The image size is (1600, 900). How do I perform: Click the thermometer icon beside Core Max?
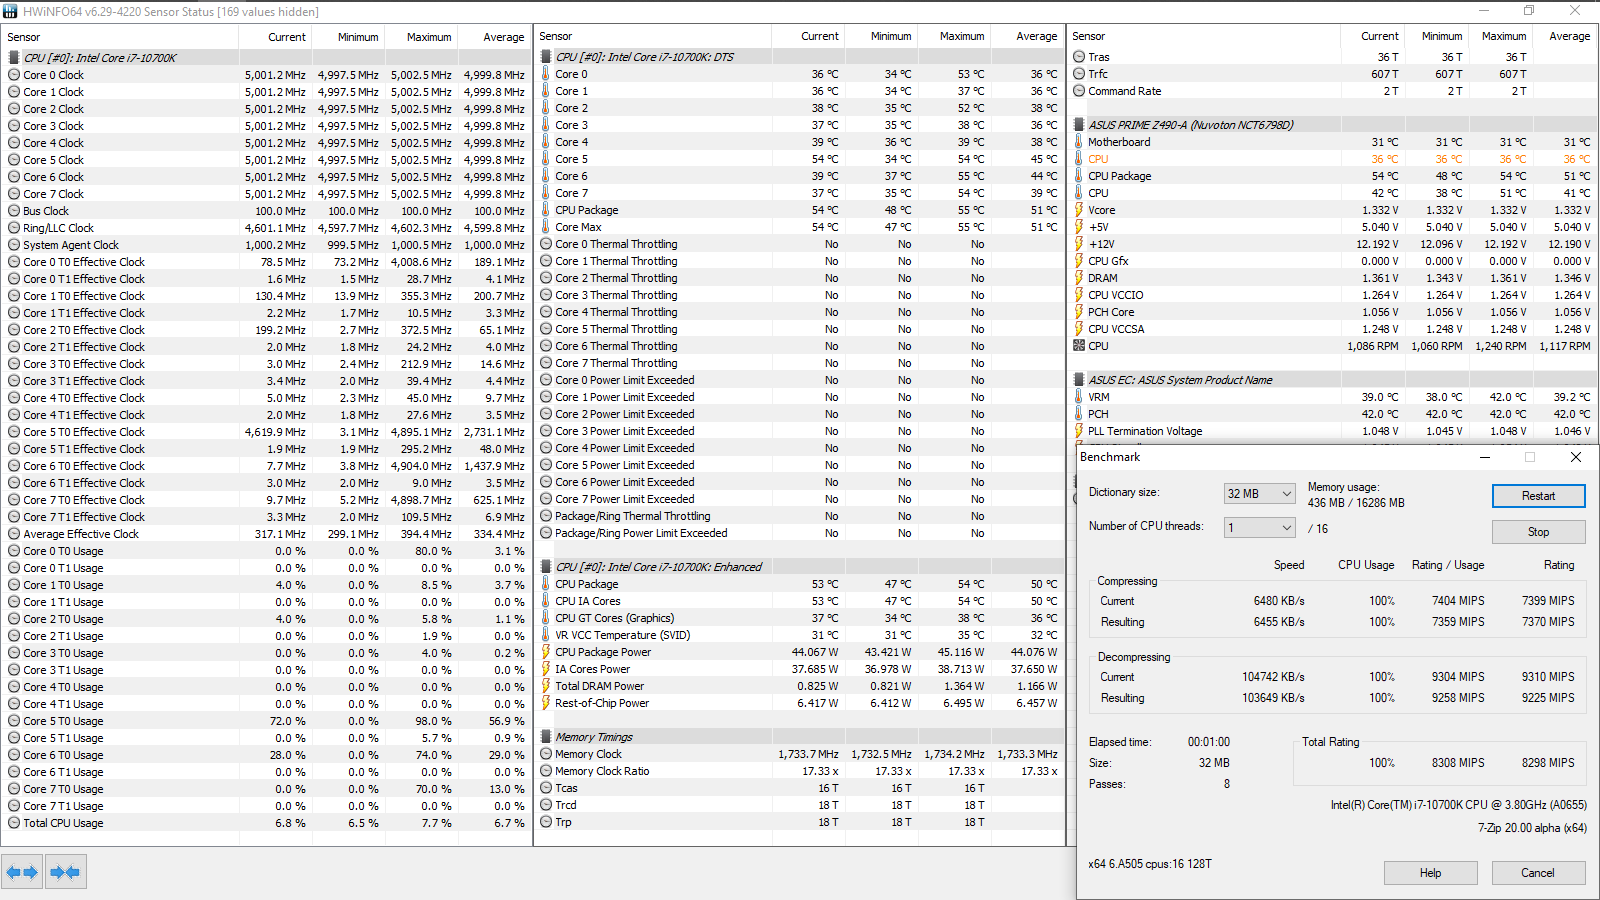pos(546,227)
